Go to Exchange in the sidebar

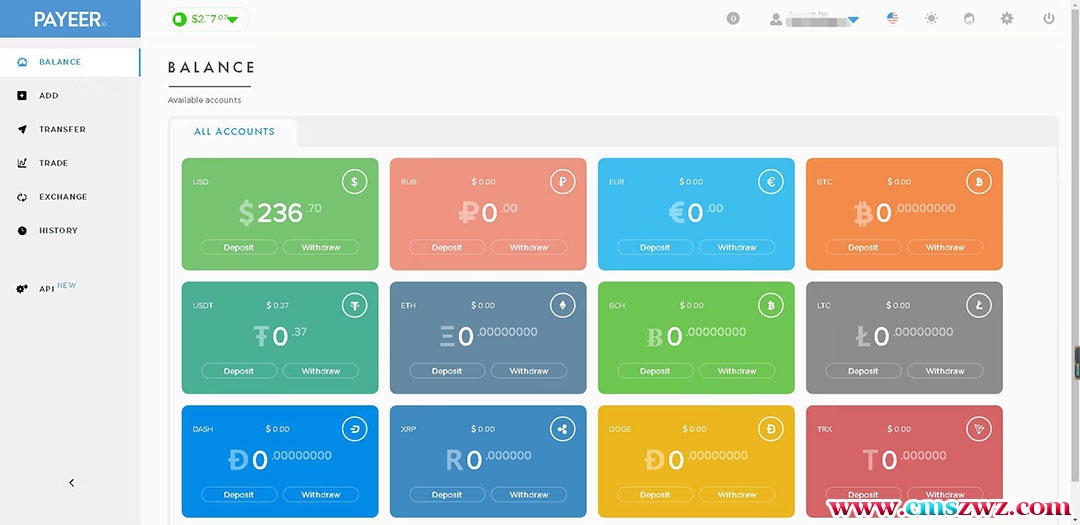pos(62,197)
